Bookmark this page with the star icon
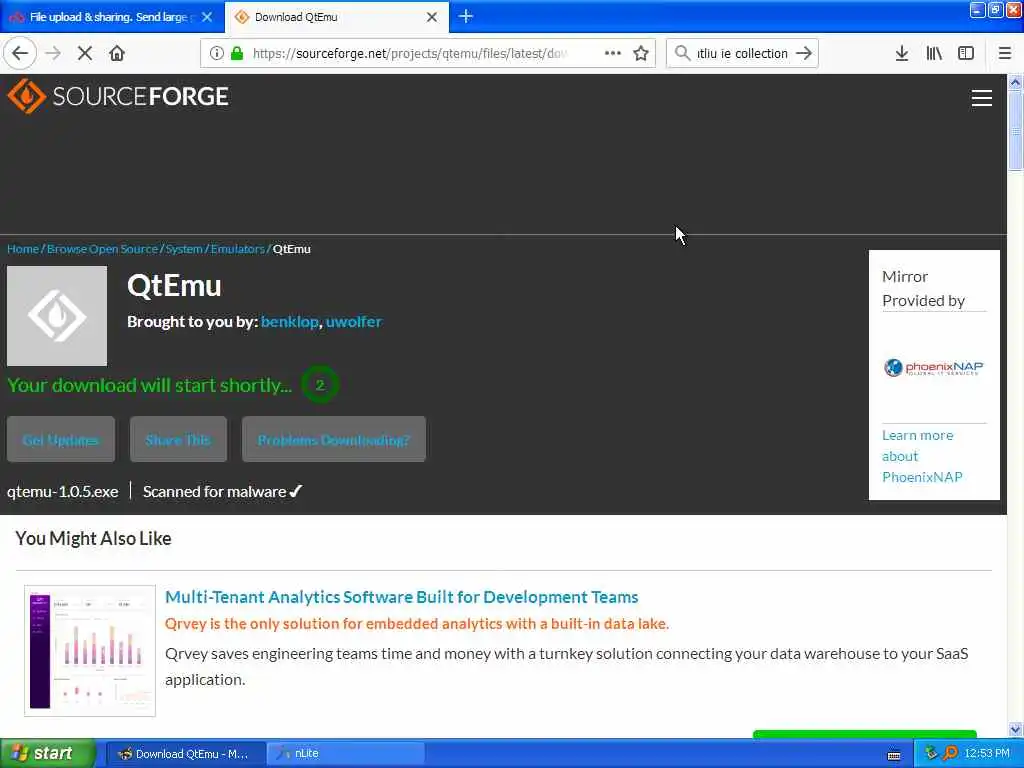 (641, 53)
